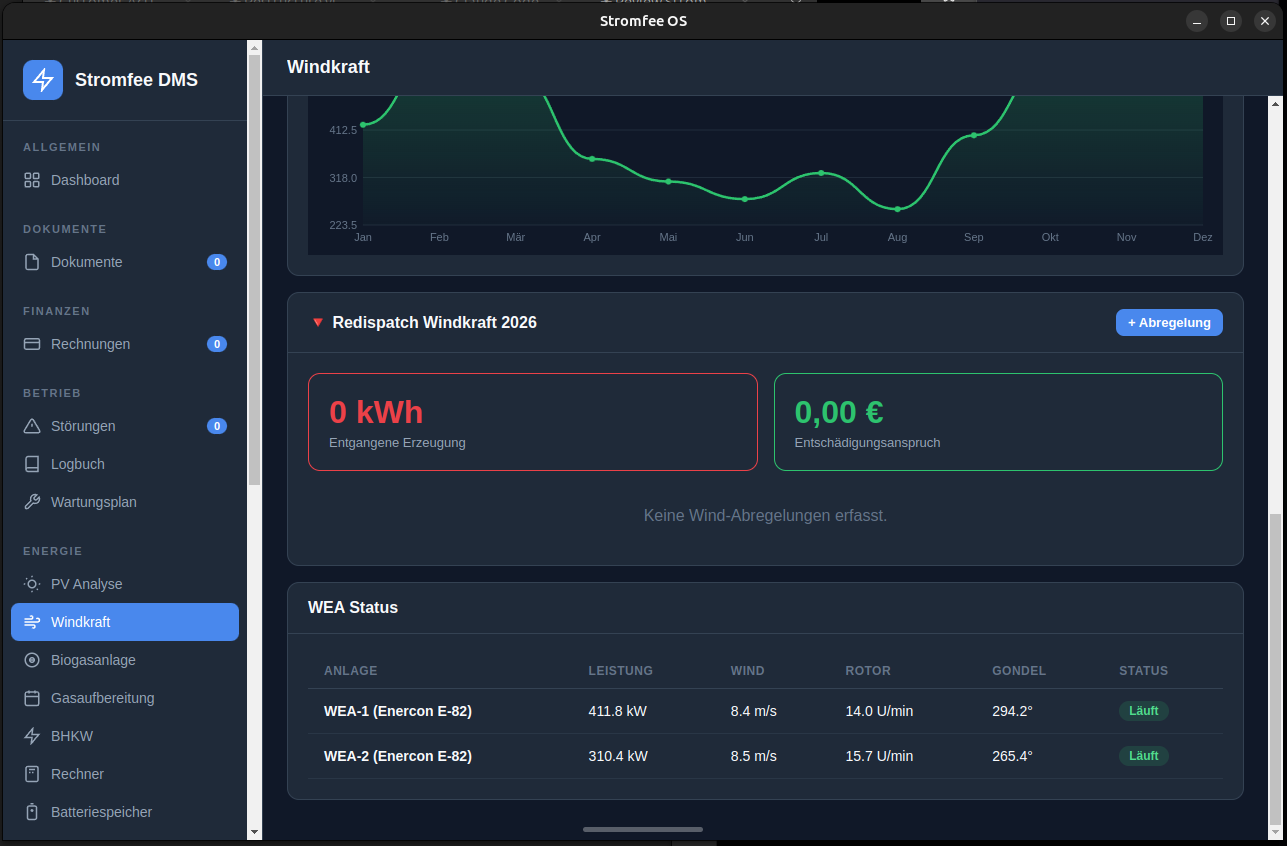This screenshot has width=1287, height=846.
Task: Click the Entgangene Erzeugung 0 kWh card
Action: (x=532, y=422)
